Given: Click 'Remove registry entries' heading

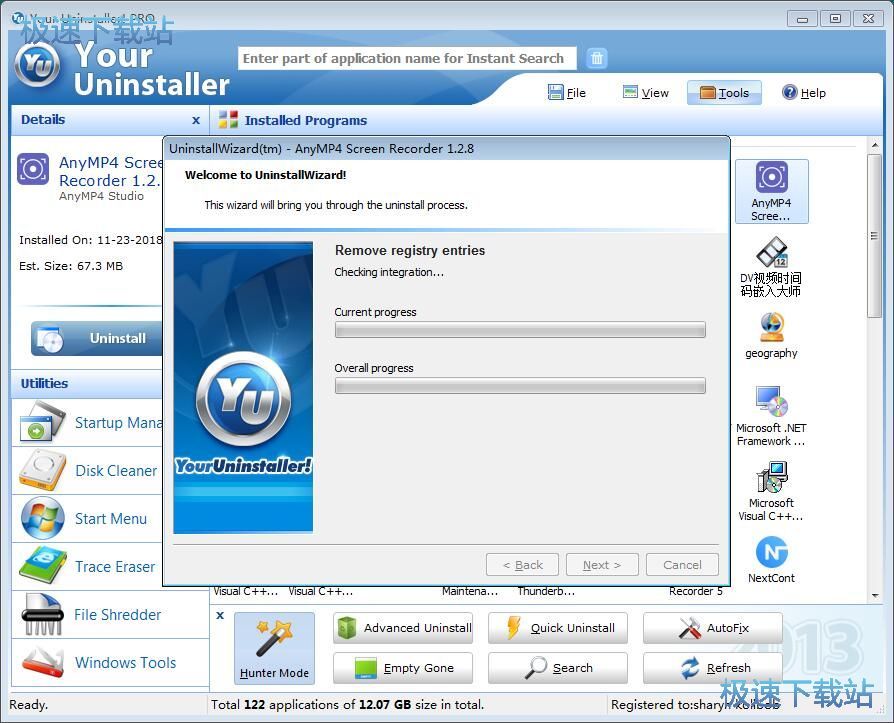Looking at the screenshot, I should [x=409, y=250].
